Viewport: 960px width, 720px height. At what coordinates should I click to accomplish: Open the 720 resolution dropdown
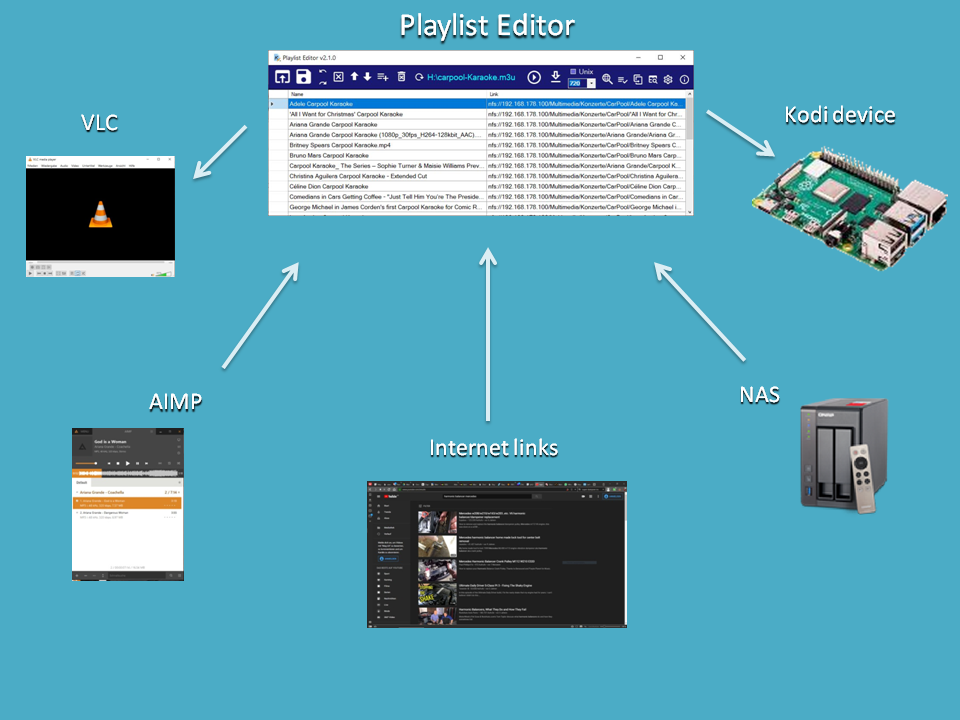tap(591, 84)
